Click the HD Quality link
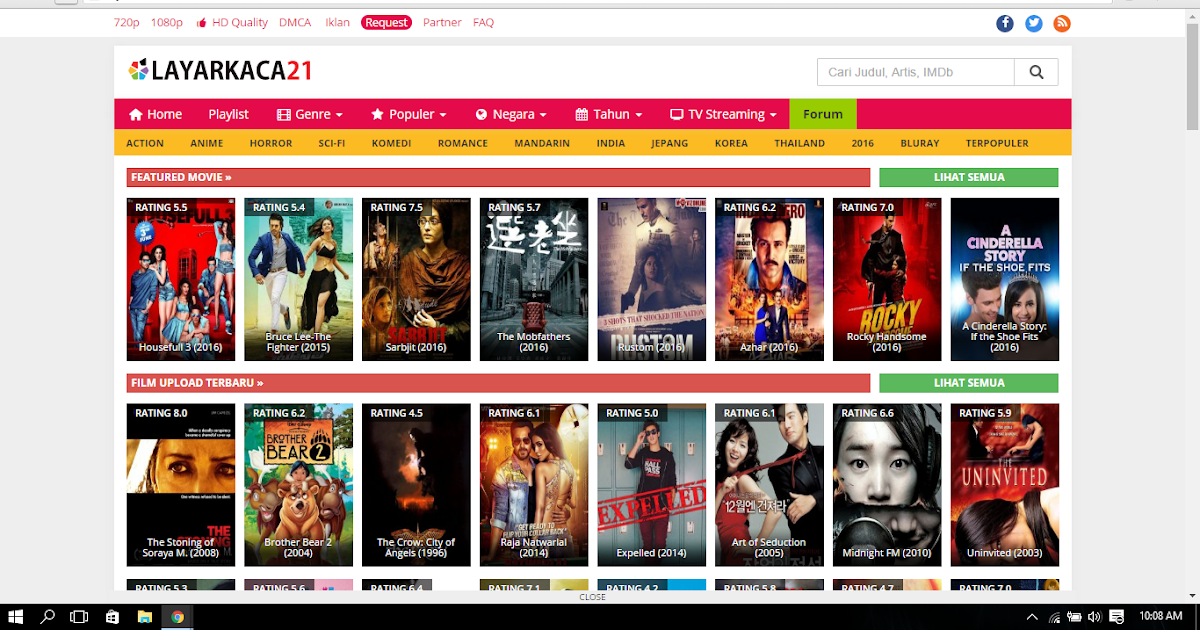This screenshot has width=1200, height=630. [x=232, y=22]
